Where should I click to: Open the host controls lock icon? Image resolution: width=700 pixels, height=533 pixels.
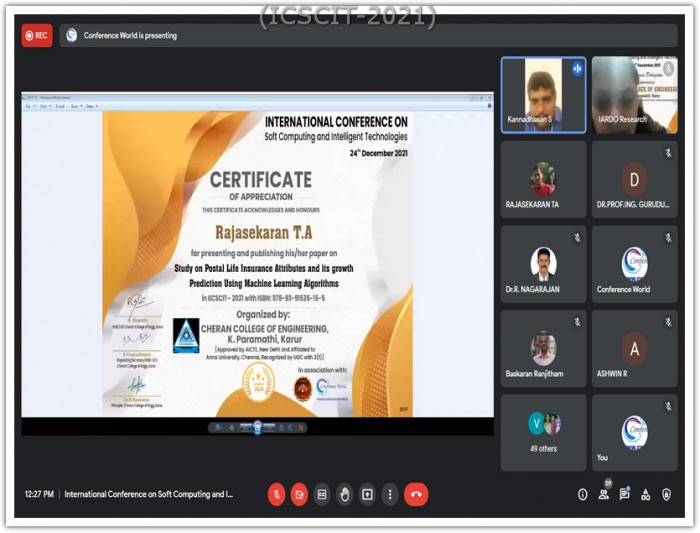pos(666,494)
